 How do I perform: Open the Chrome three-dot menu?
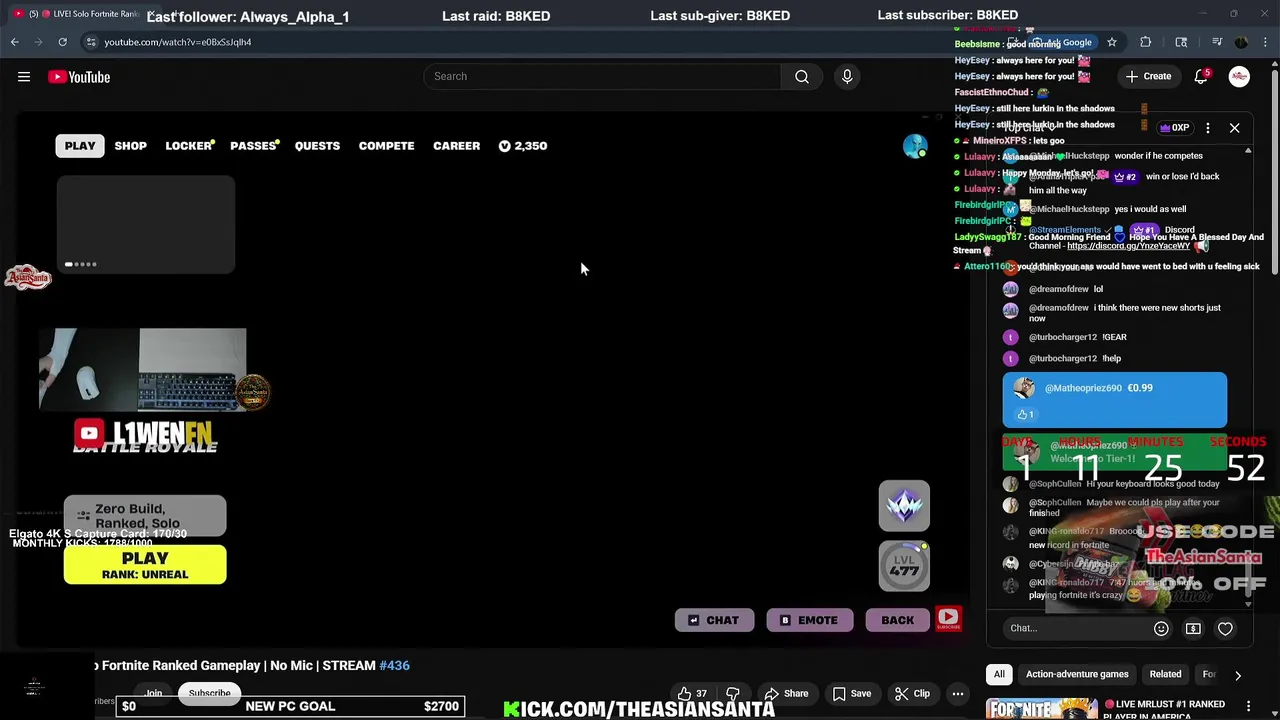click(x=1266, y=42)
